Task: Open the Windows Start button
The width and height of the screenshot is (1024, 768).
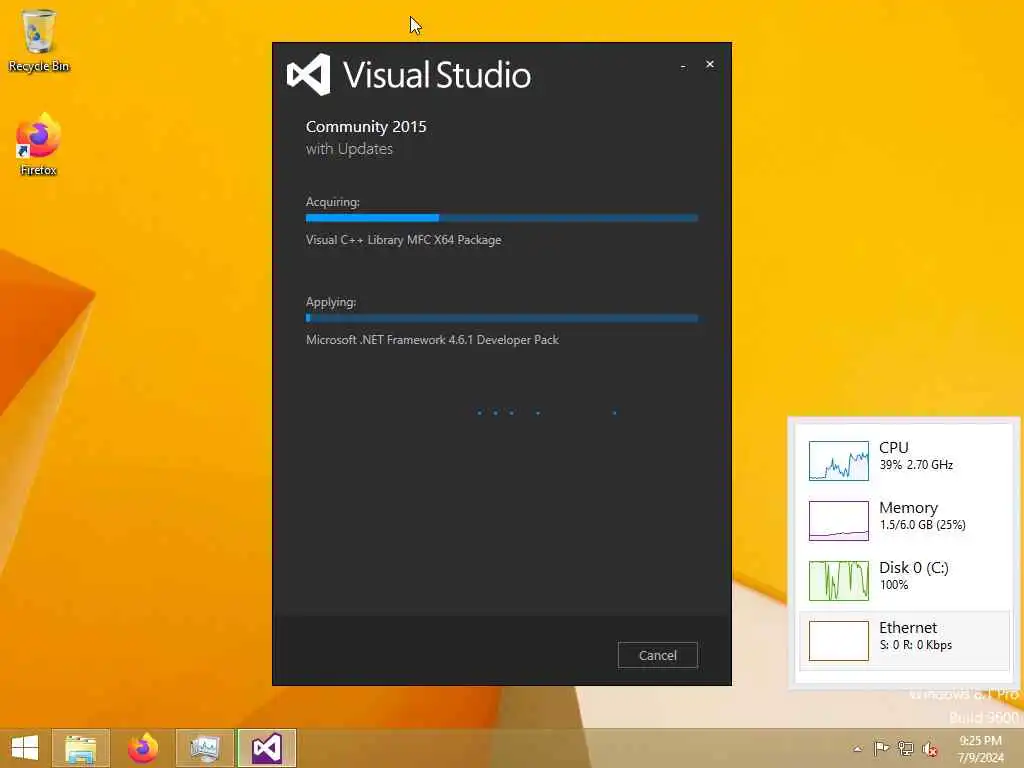Action: click(25, 748)
